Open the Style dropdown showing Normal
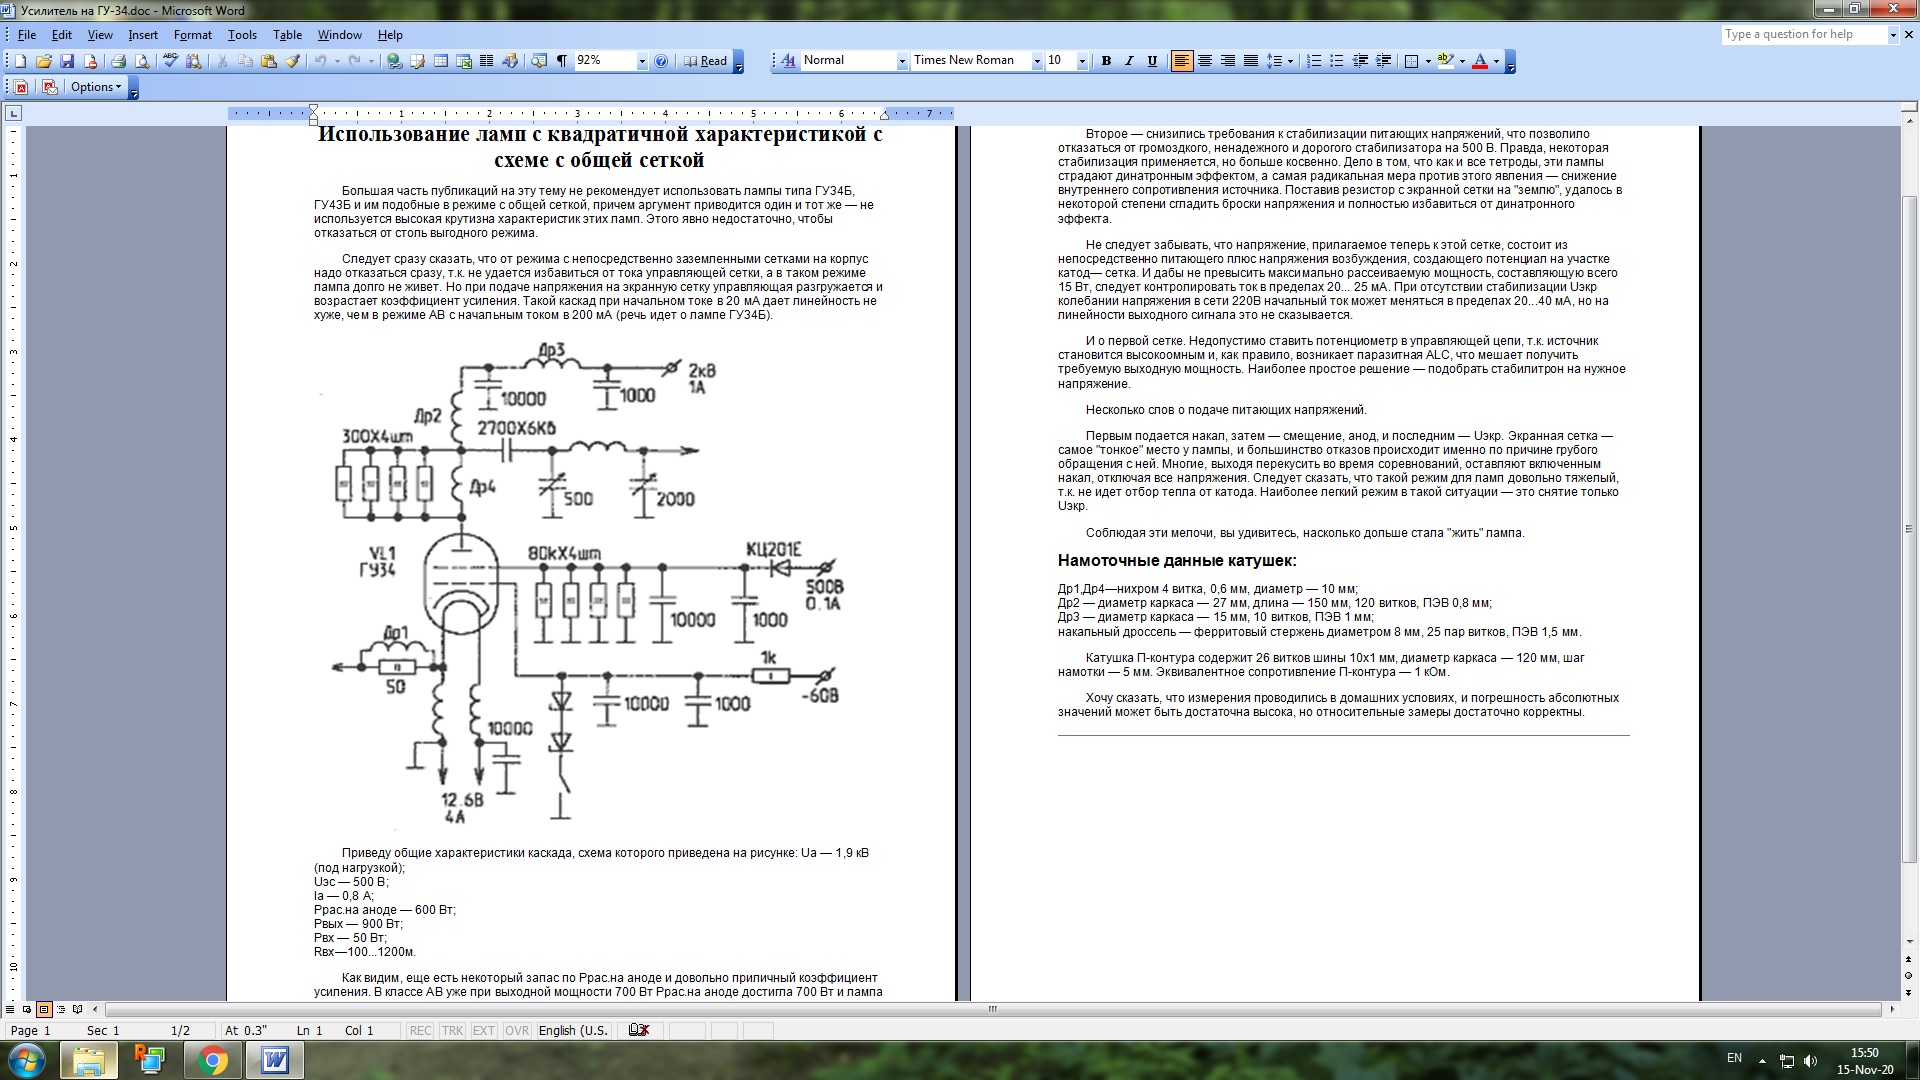Viewport: 1920px width, 1080px height. tap(902, 61)
